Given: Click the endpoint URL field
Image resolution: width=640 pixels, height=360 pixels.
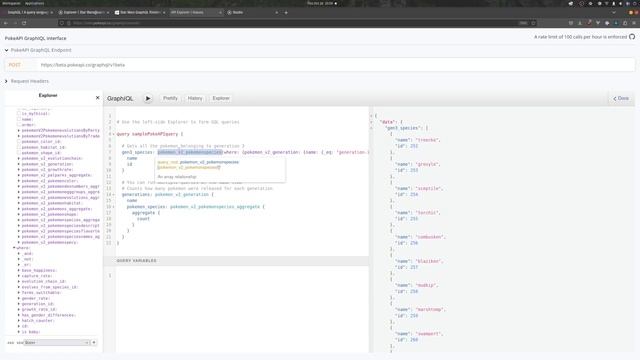Looking at the screenshot, I should tap(335, 65).
